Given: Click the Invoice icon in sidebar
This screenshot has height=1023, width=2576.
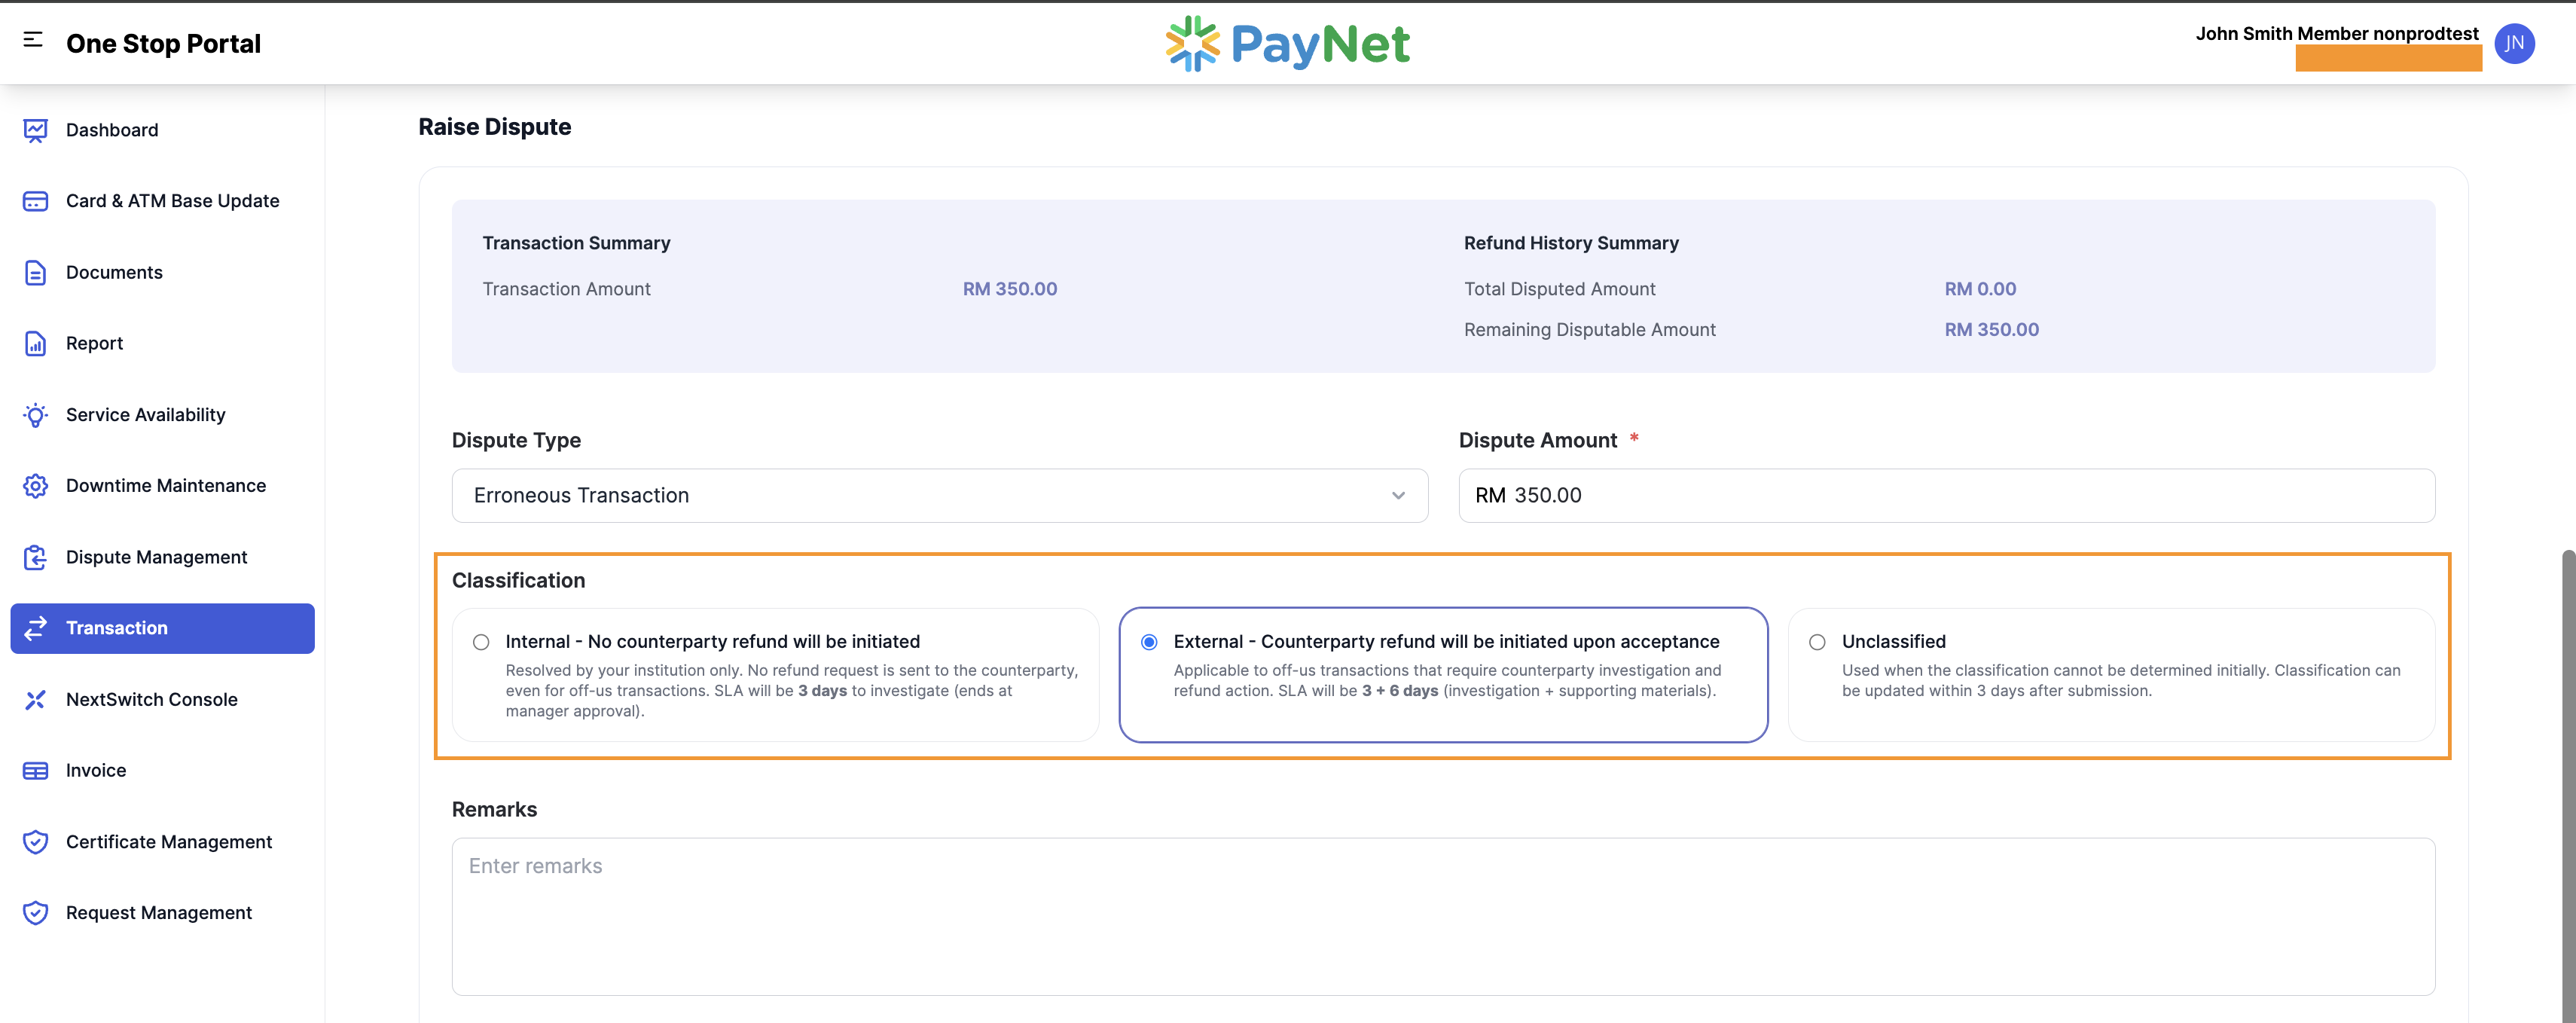Looking at the screenshot, I should pyautogui.click(x=35, y=771).
